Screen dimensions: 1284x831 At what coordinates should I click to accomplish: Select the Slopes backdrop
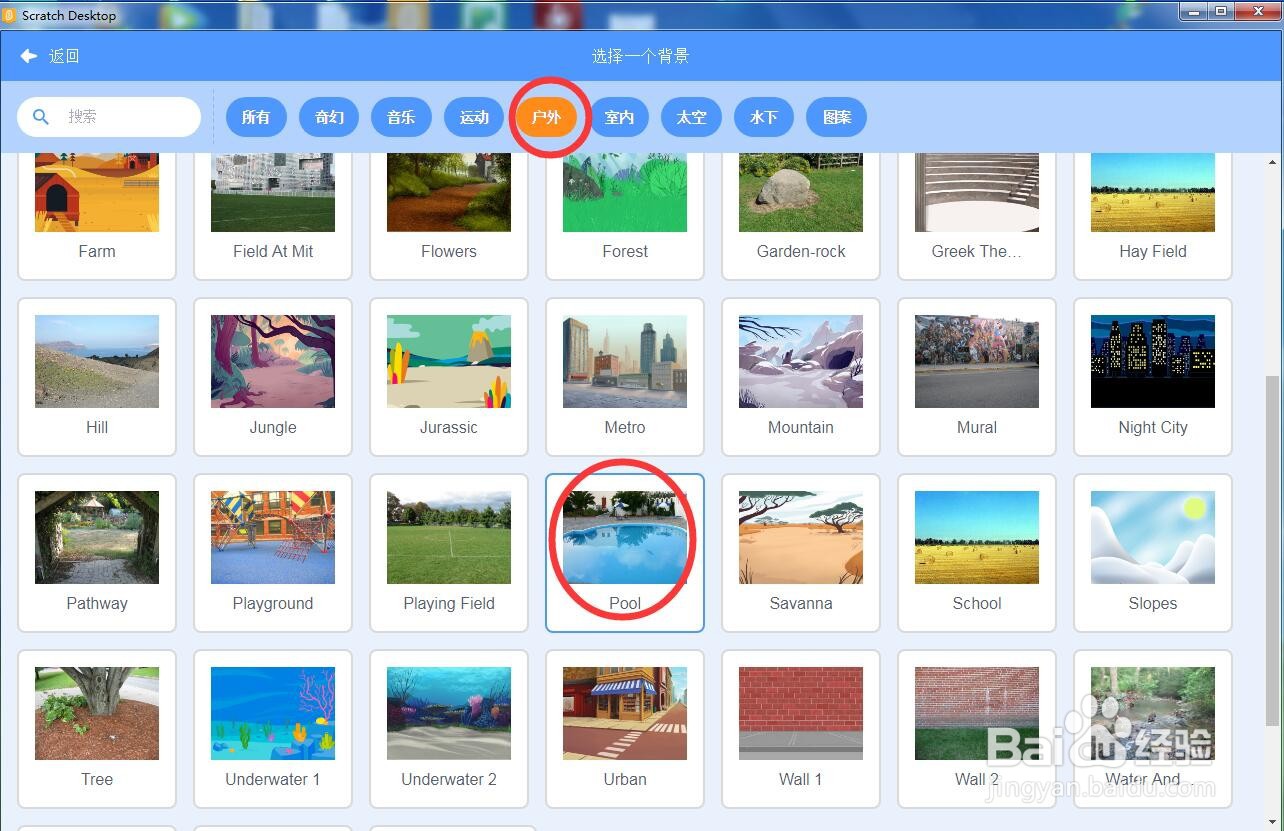click(1153, 553)
